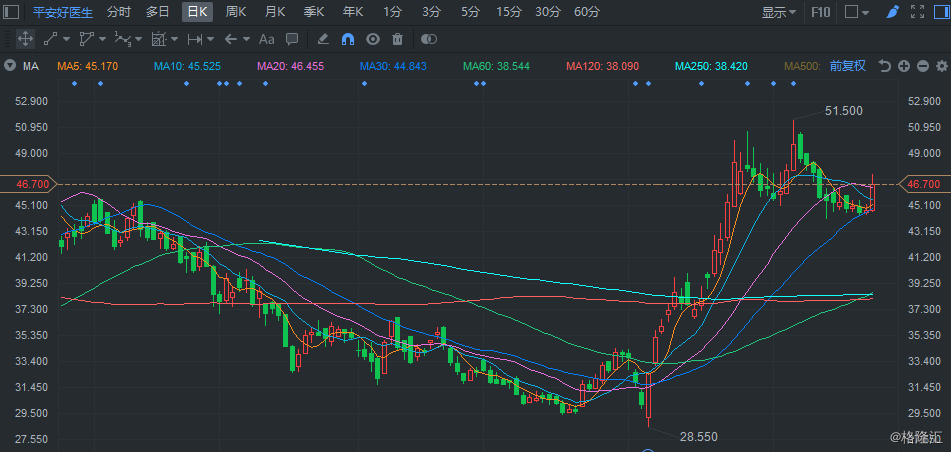Click the 前复权 adjustment button

click(x=848, y=66)
